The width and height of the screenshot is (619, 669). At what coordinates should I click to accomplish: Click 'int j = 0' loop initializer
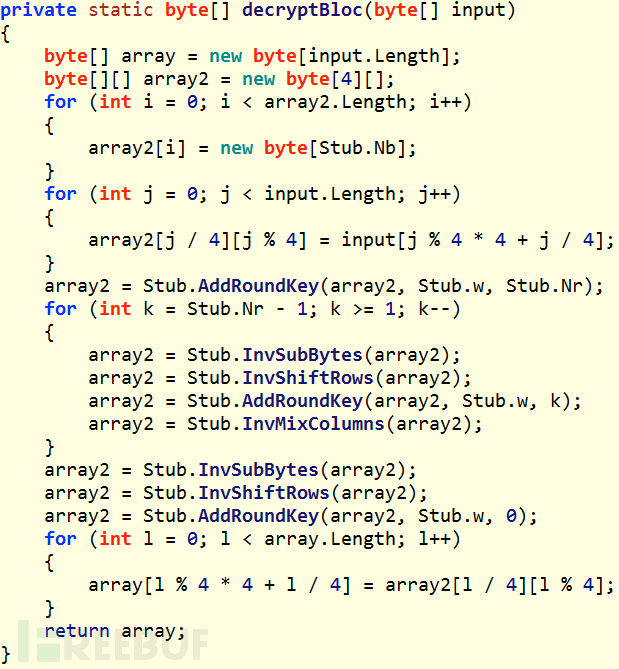pos(148,195)
